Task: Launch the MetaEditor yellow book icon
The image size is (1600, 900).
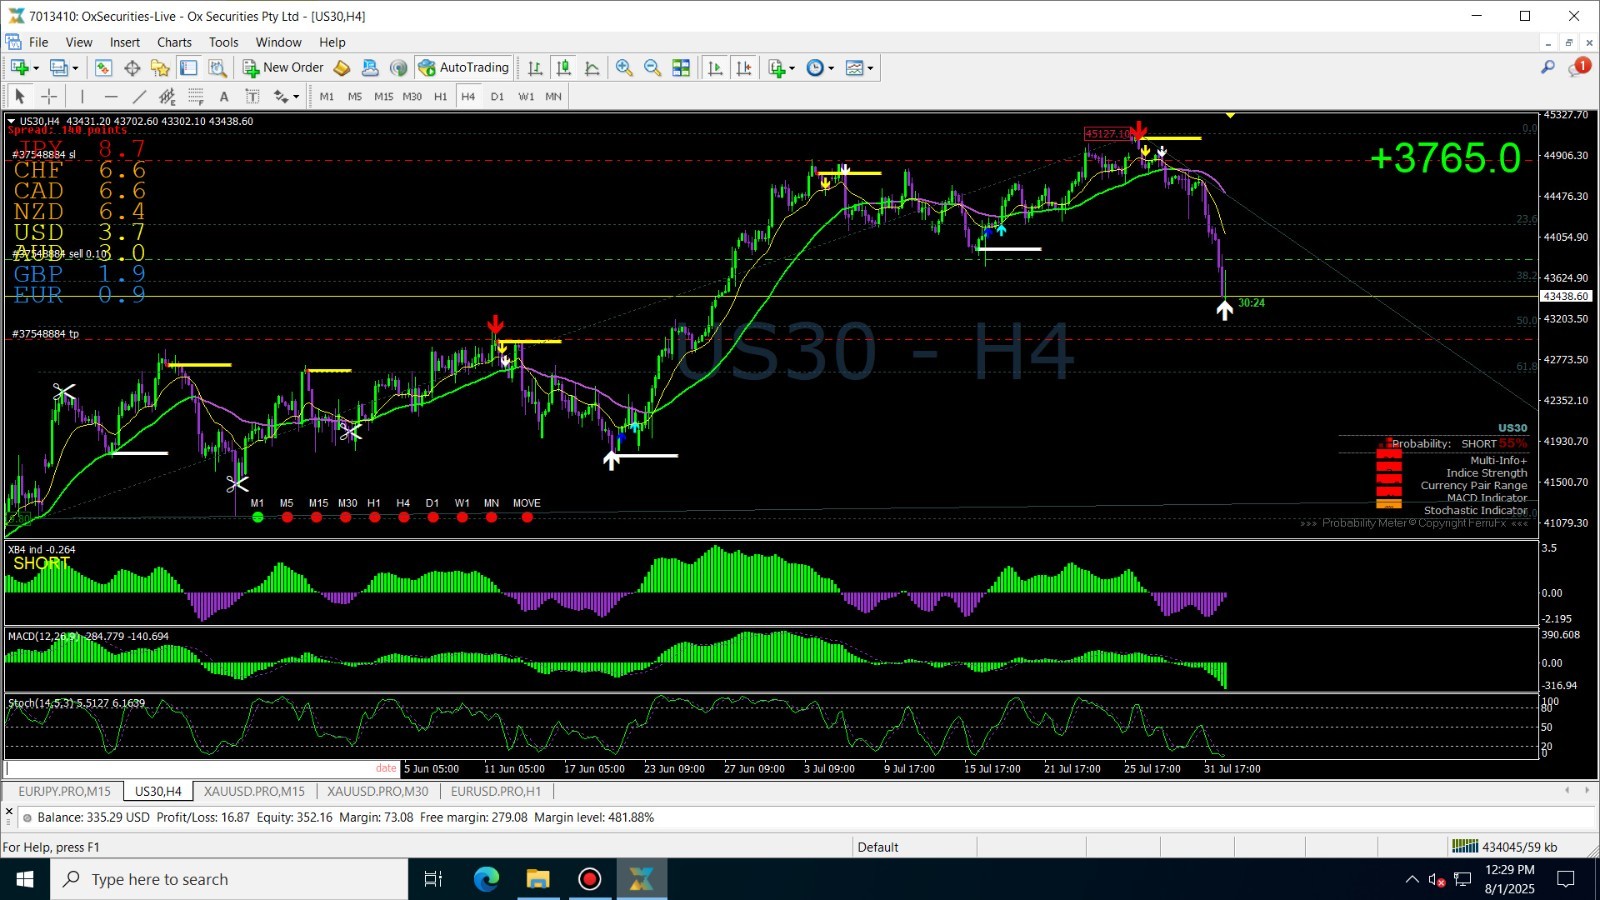Action: pos(342,68)
